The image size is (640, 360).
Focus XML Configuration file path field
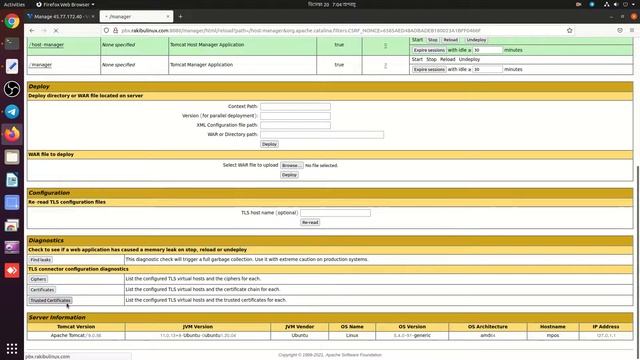click(x=296, y=125)
